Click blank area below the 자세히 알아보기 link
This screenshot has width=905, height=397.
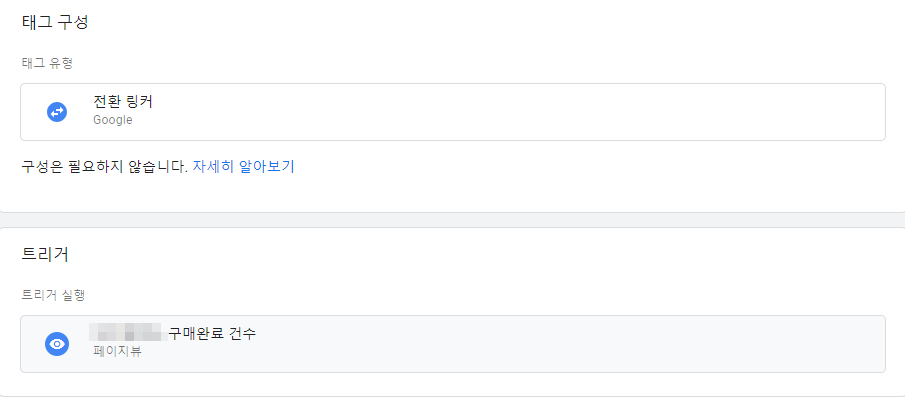pyautogui.click(x=243, y=193)
